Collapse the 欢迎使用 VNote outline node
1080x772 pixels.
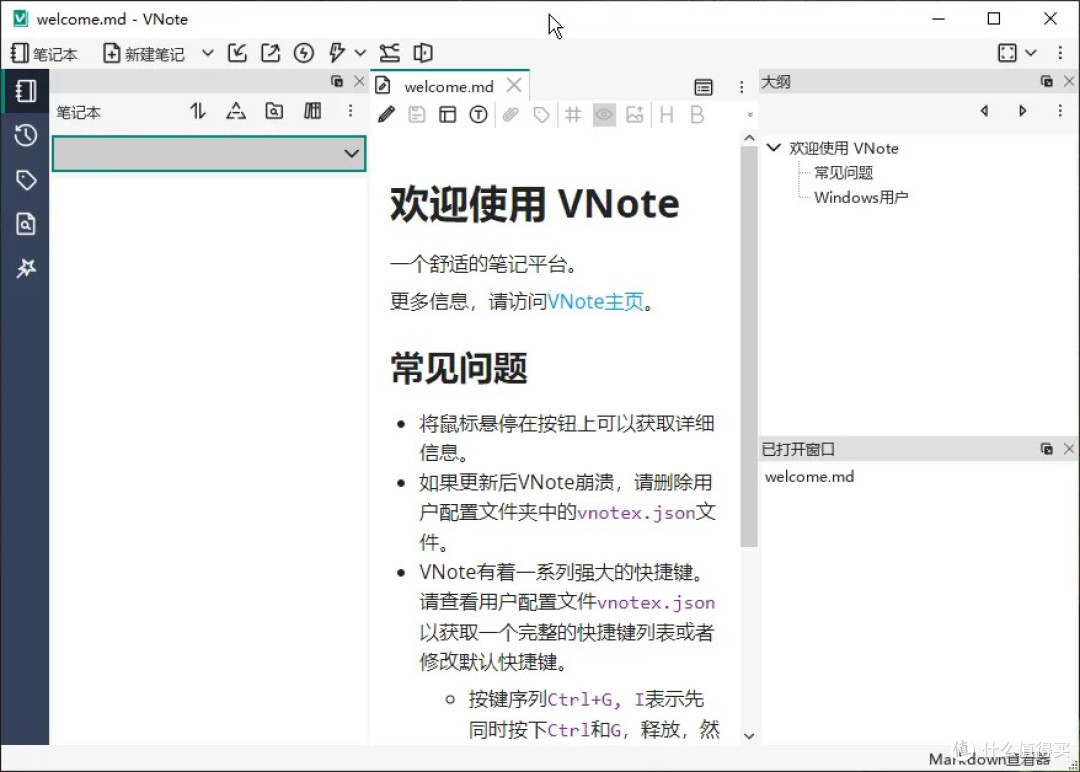tap(773, 147)
